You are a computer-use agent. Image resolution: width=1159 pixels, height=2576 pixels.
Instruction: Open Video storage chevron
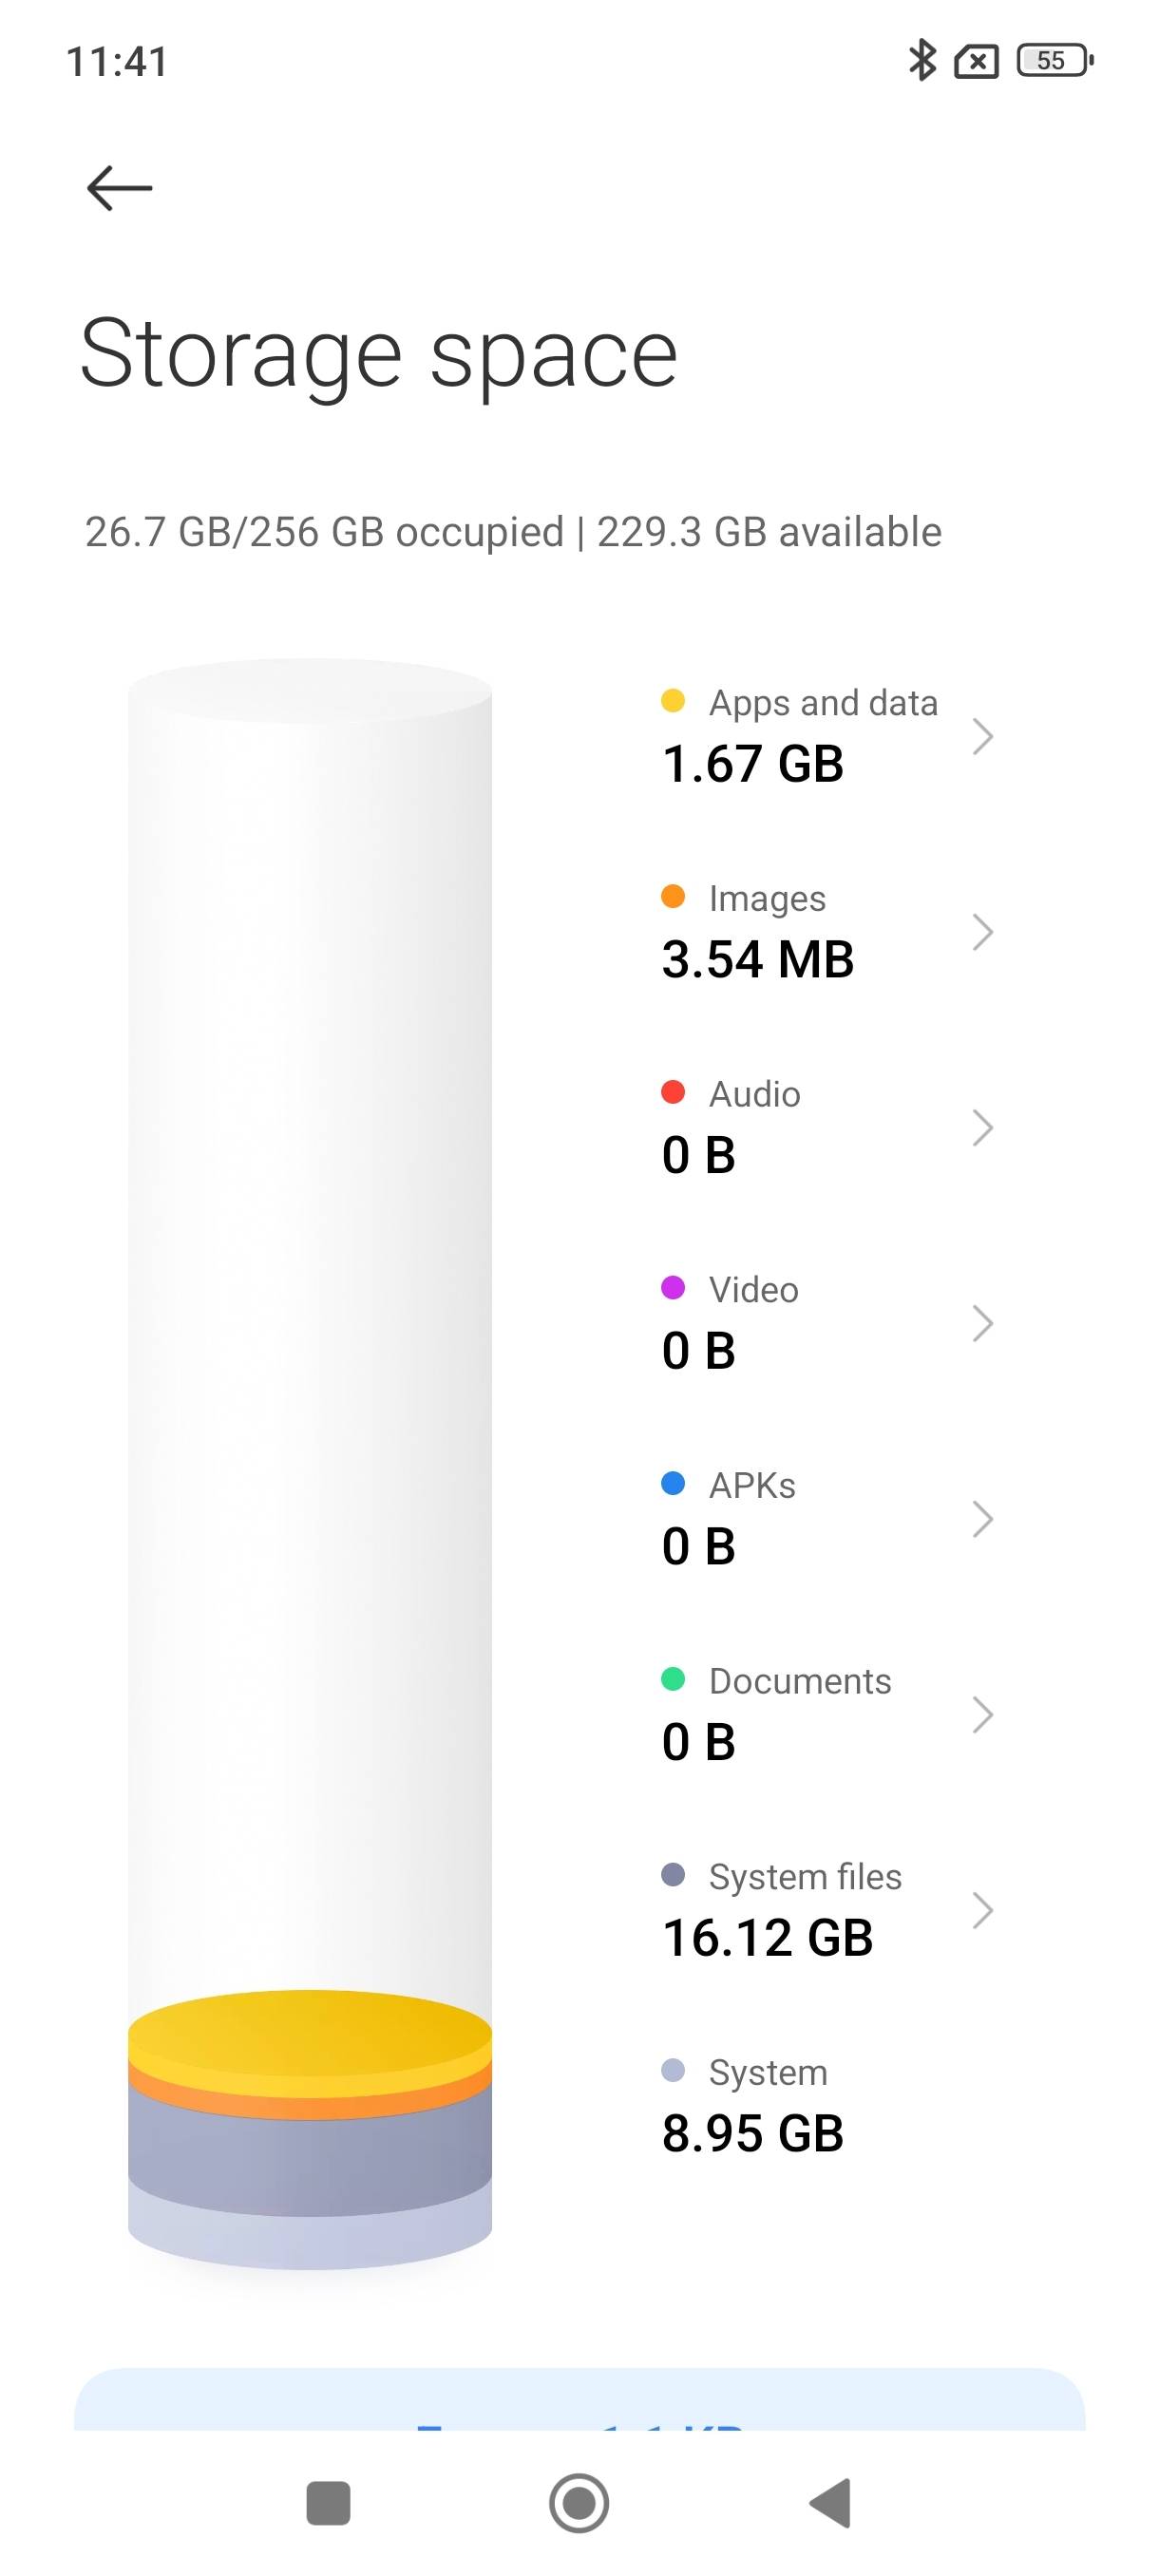pos(982,1324)
